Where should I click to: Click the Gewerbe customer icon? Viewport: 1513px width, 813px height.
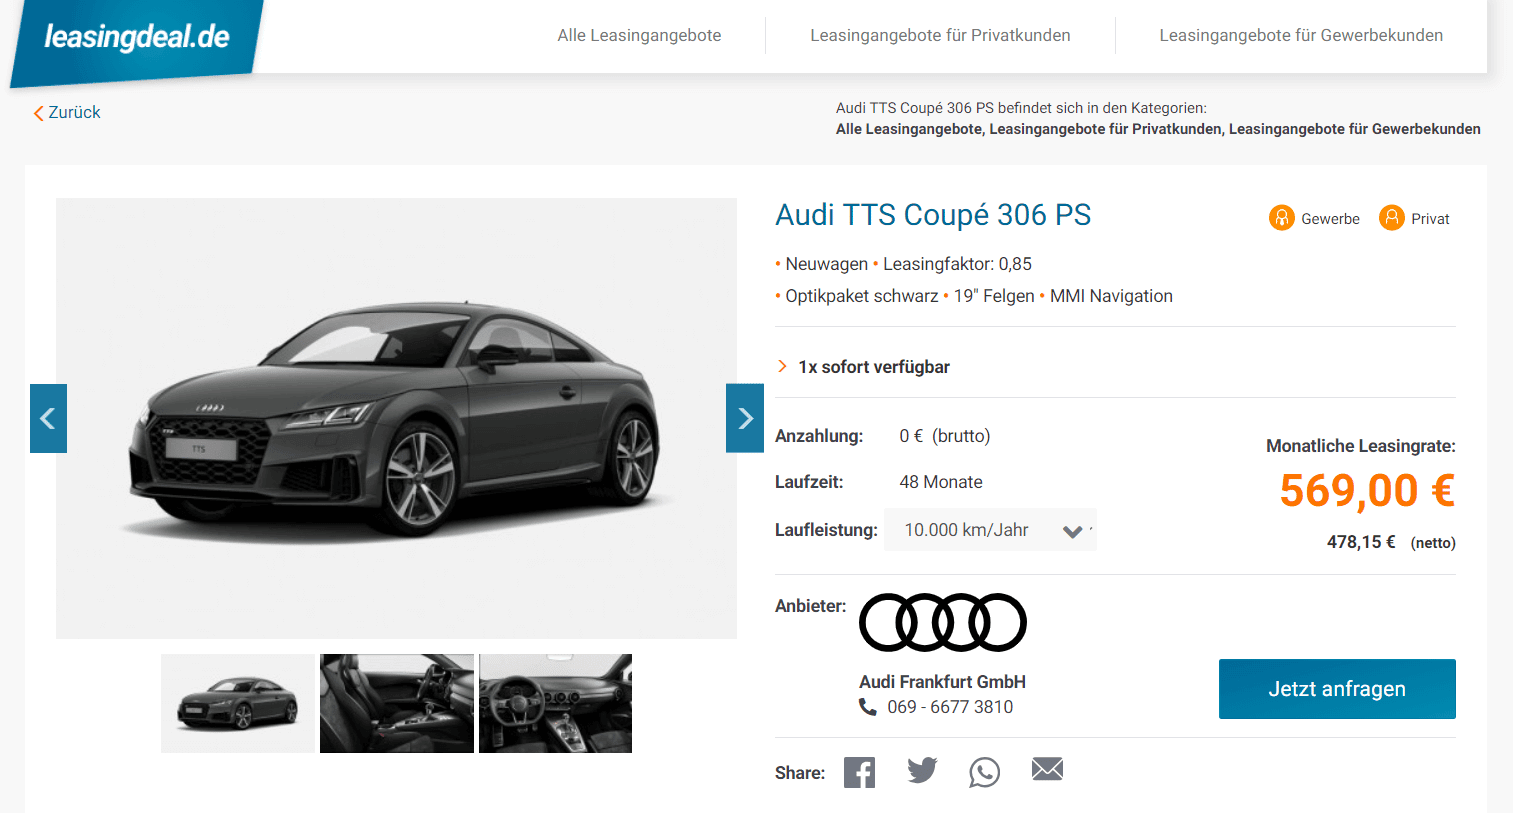[x=1281, y=217]
